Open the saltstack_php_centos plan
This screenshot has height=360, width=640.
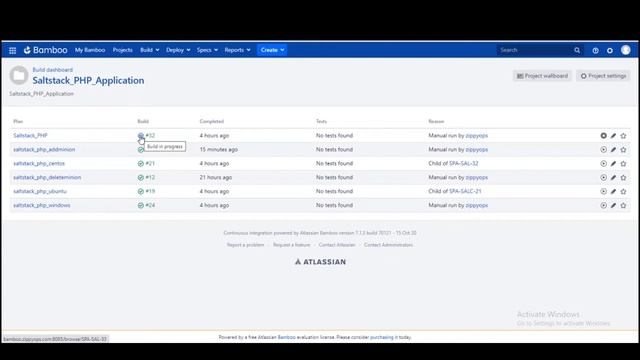point(39,163)
